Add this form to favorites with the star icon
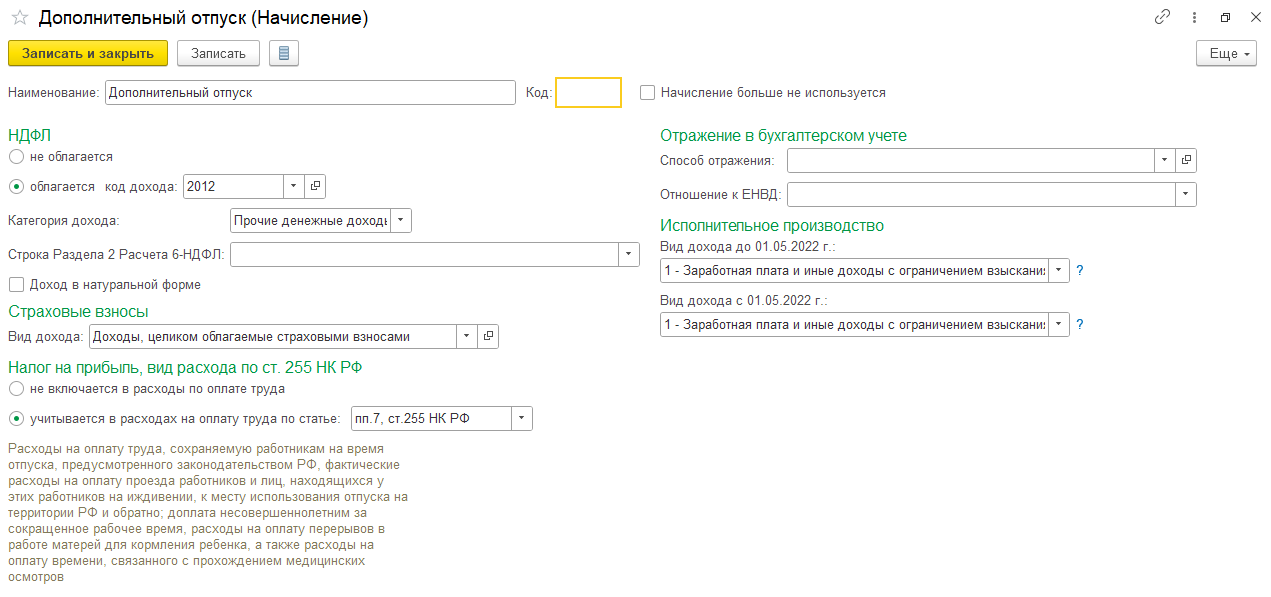1271x597 pixels. pos(19,18)
